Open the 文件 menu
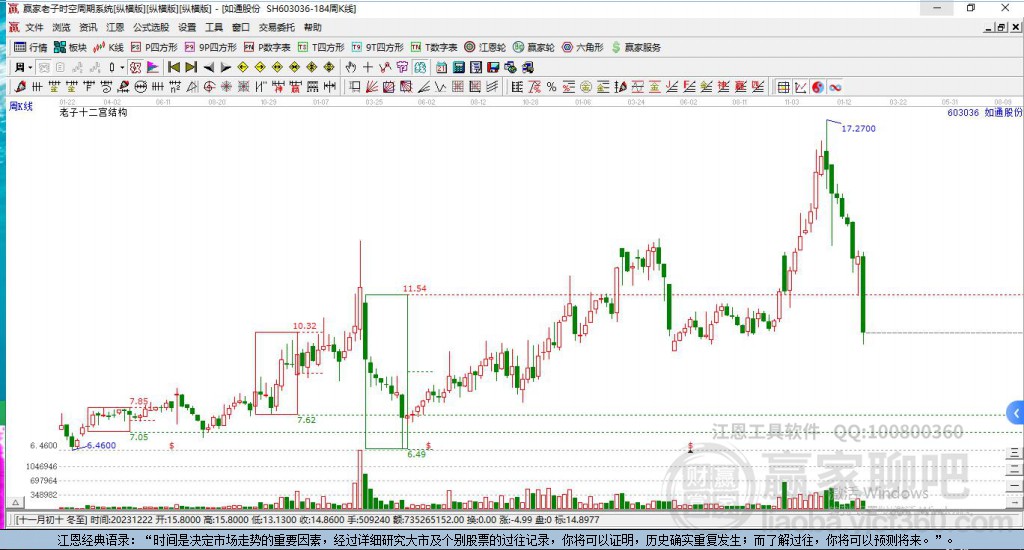Screen dimensions: 1024x550 (x=34, y=27)
